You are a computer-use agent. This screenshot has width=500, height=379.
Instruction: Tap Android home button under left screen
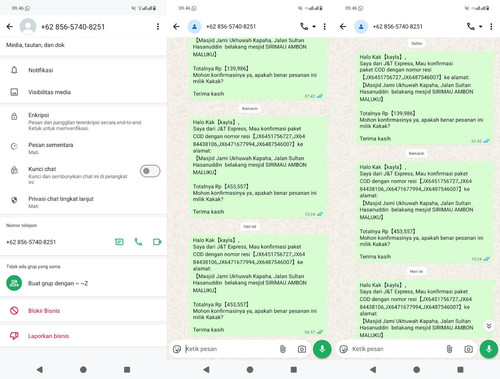(83, 369)
